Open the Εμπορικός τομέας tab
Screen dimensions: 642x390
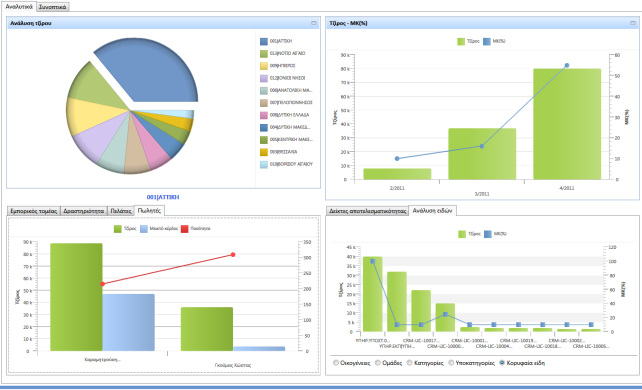34,211
